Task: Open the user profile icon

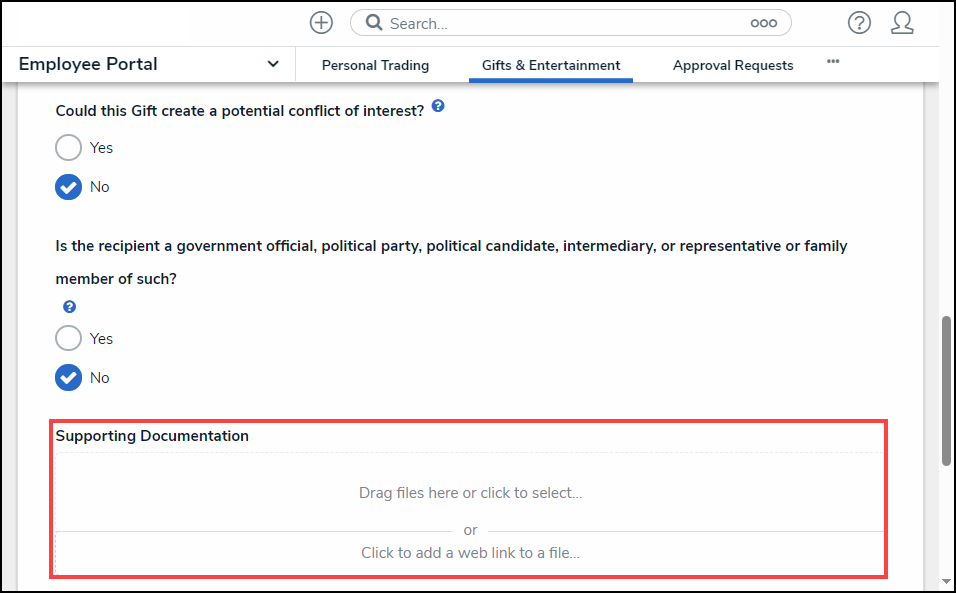Action: [902, 23]
